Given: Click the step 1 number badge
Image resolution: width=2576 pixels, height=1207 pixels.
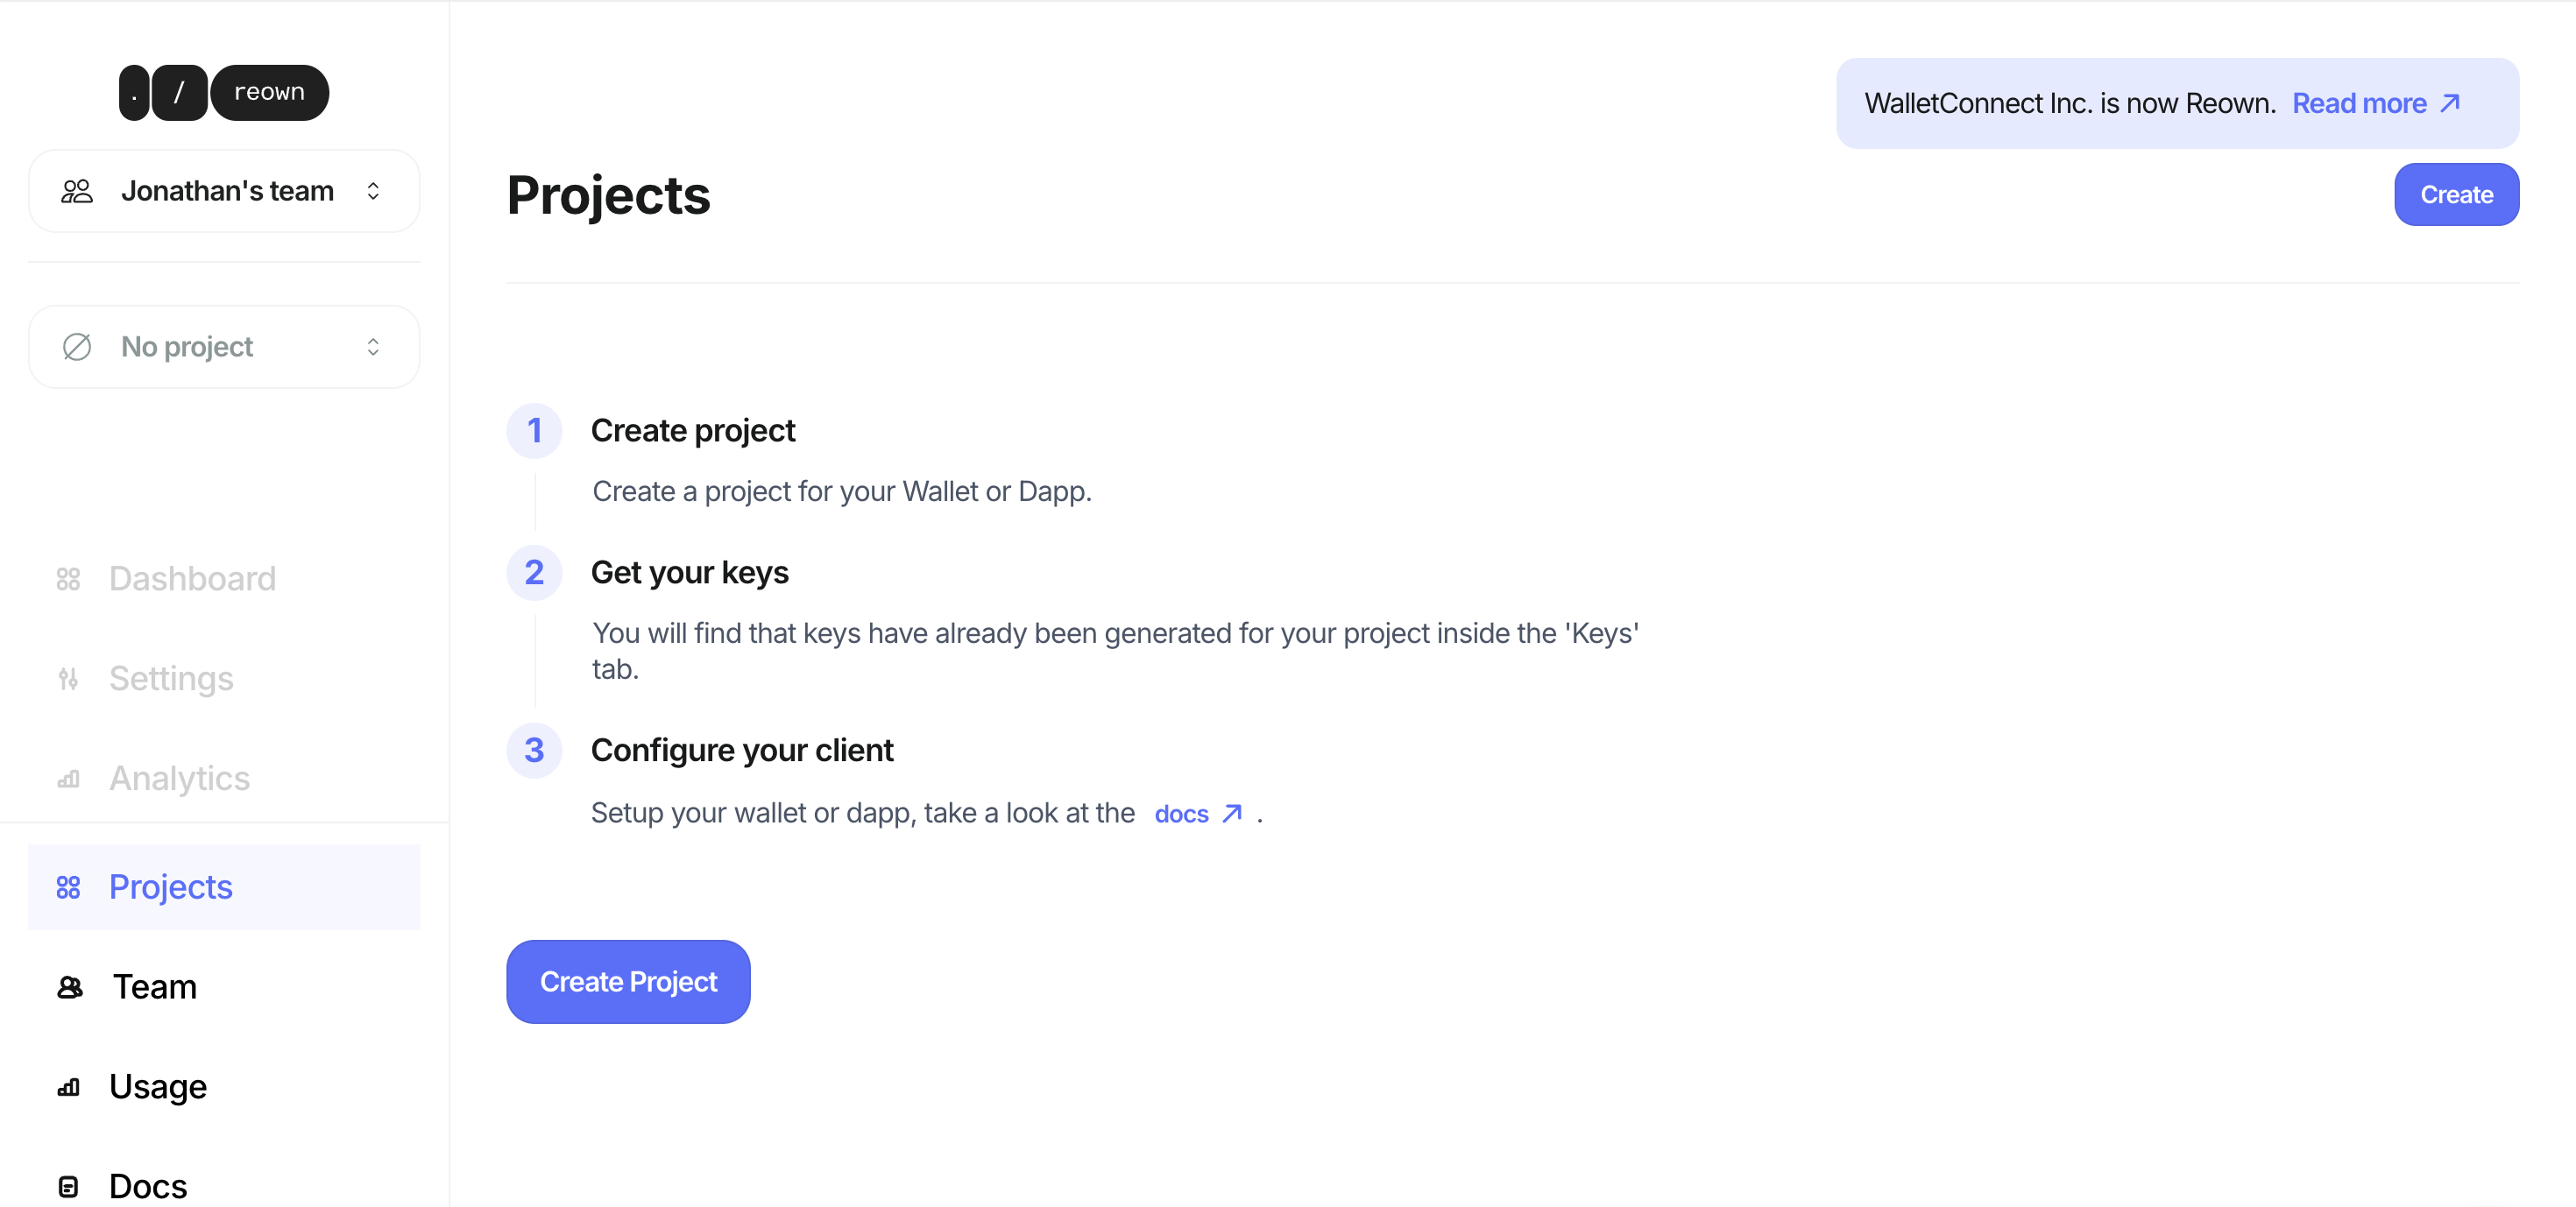Looking at the screenshot, I should (534, 431).
